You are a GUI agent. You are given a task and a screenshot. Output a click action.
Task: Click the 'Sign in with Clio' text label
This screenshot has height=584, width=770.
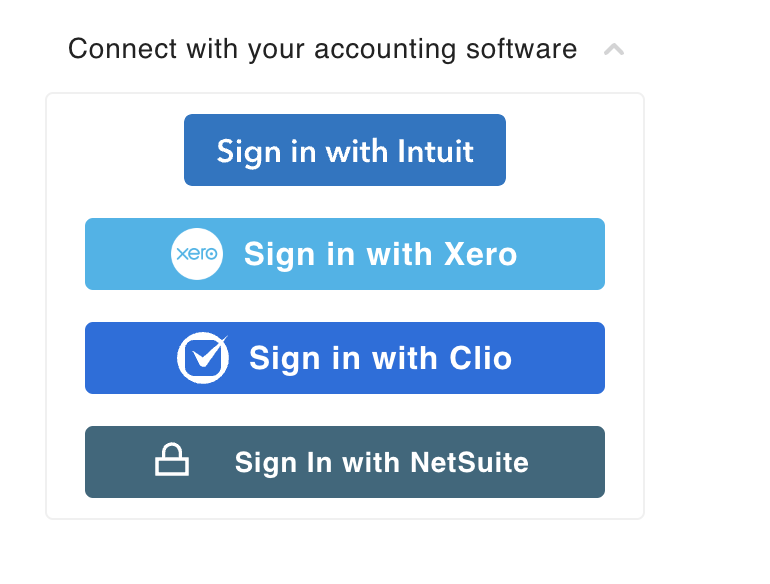pos(380,358)
